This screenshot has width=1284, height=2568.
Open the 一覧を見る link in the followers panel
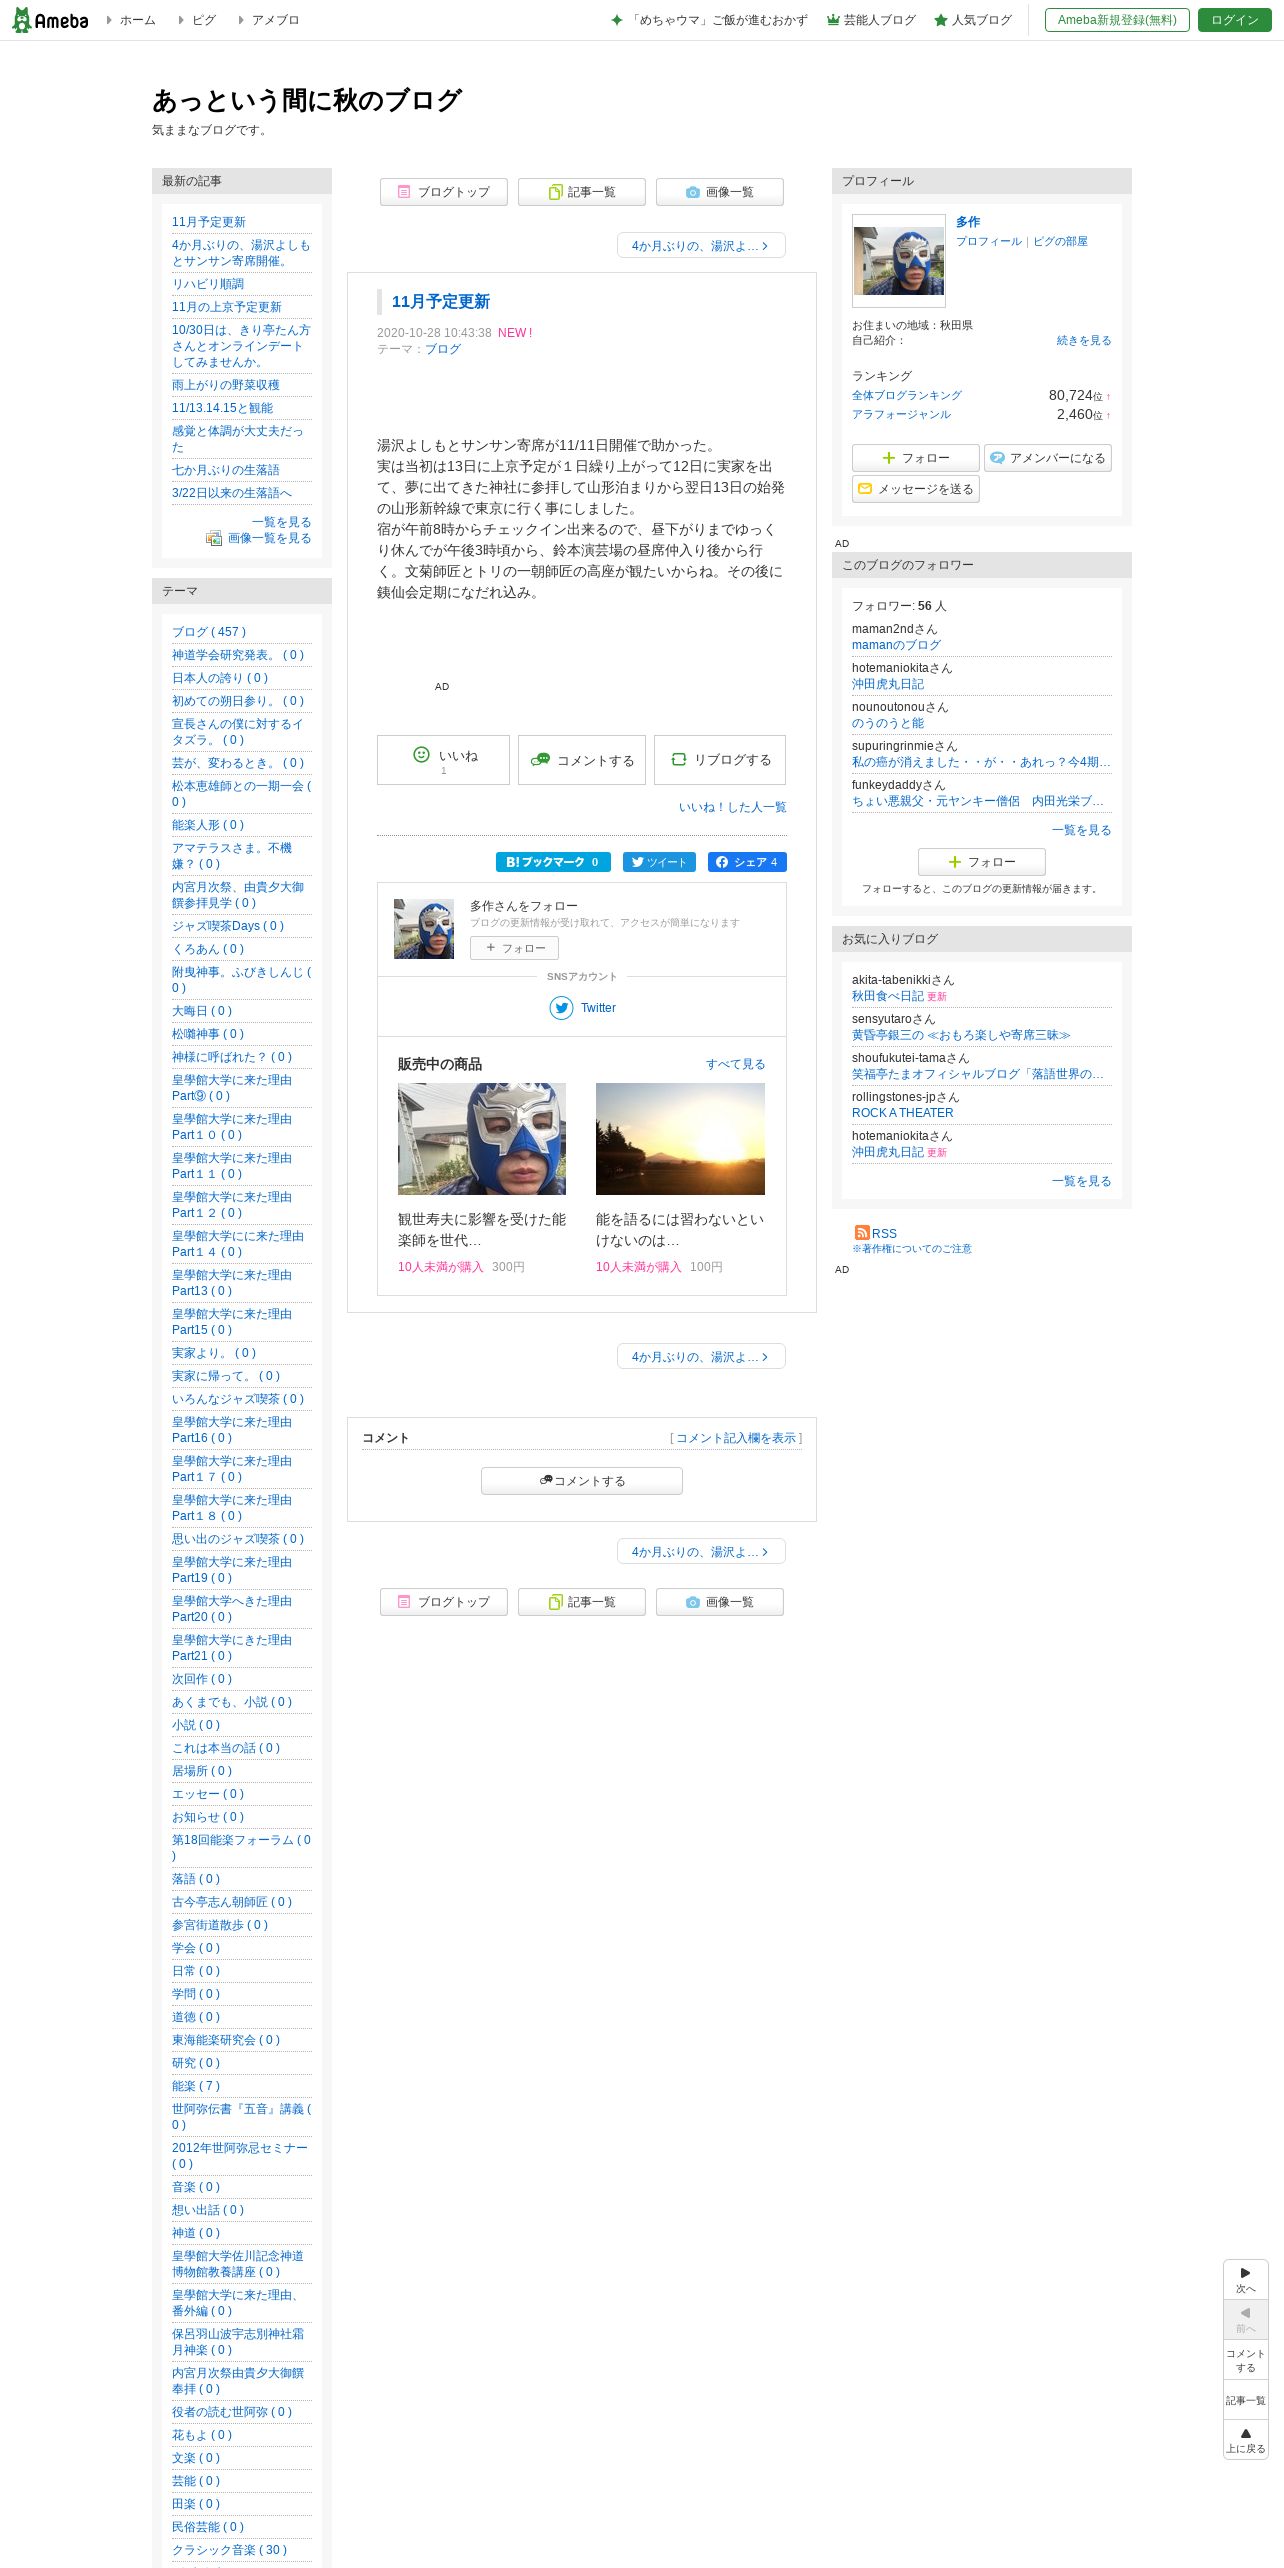(x=1082, y=830)
